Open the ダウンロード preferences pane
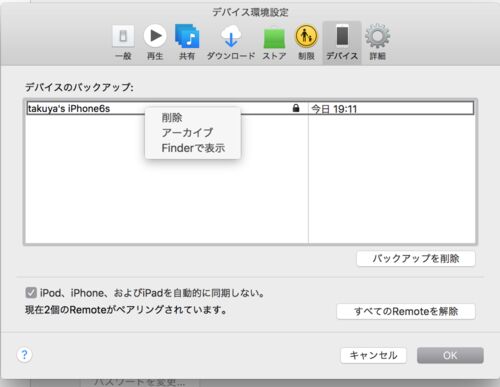Viewport: 500px width, 387px height. [x=231, y=43]
